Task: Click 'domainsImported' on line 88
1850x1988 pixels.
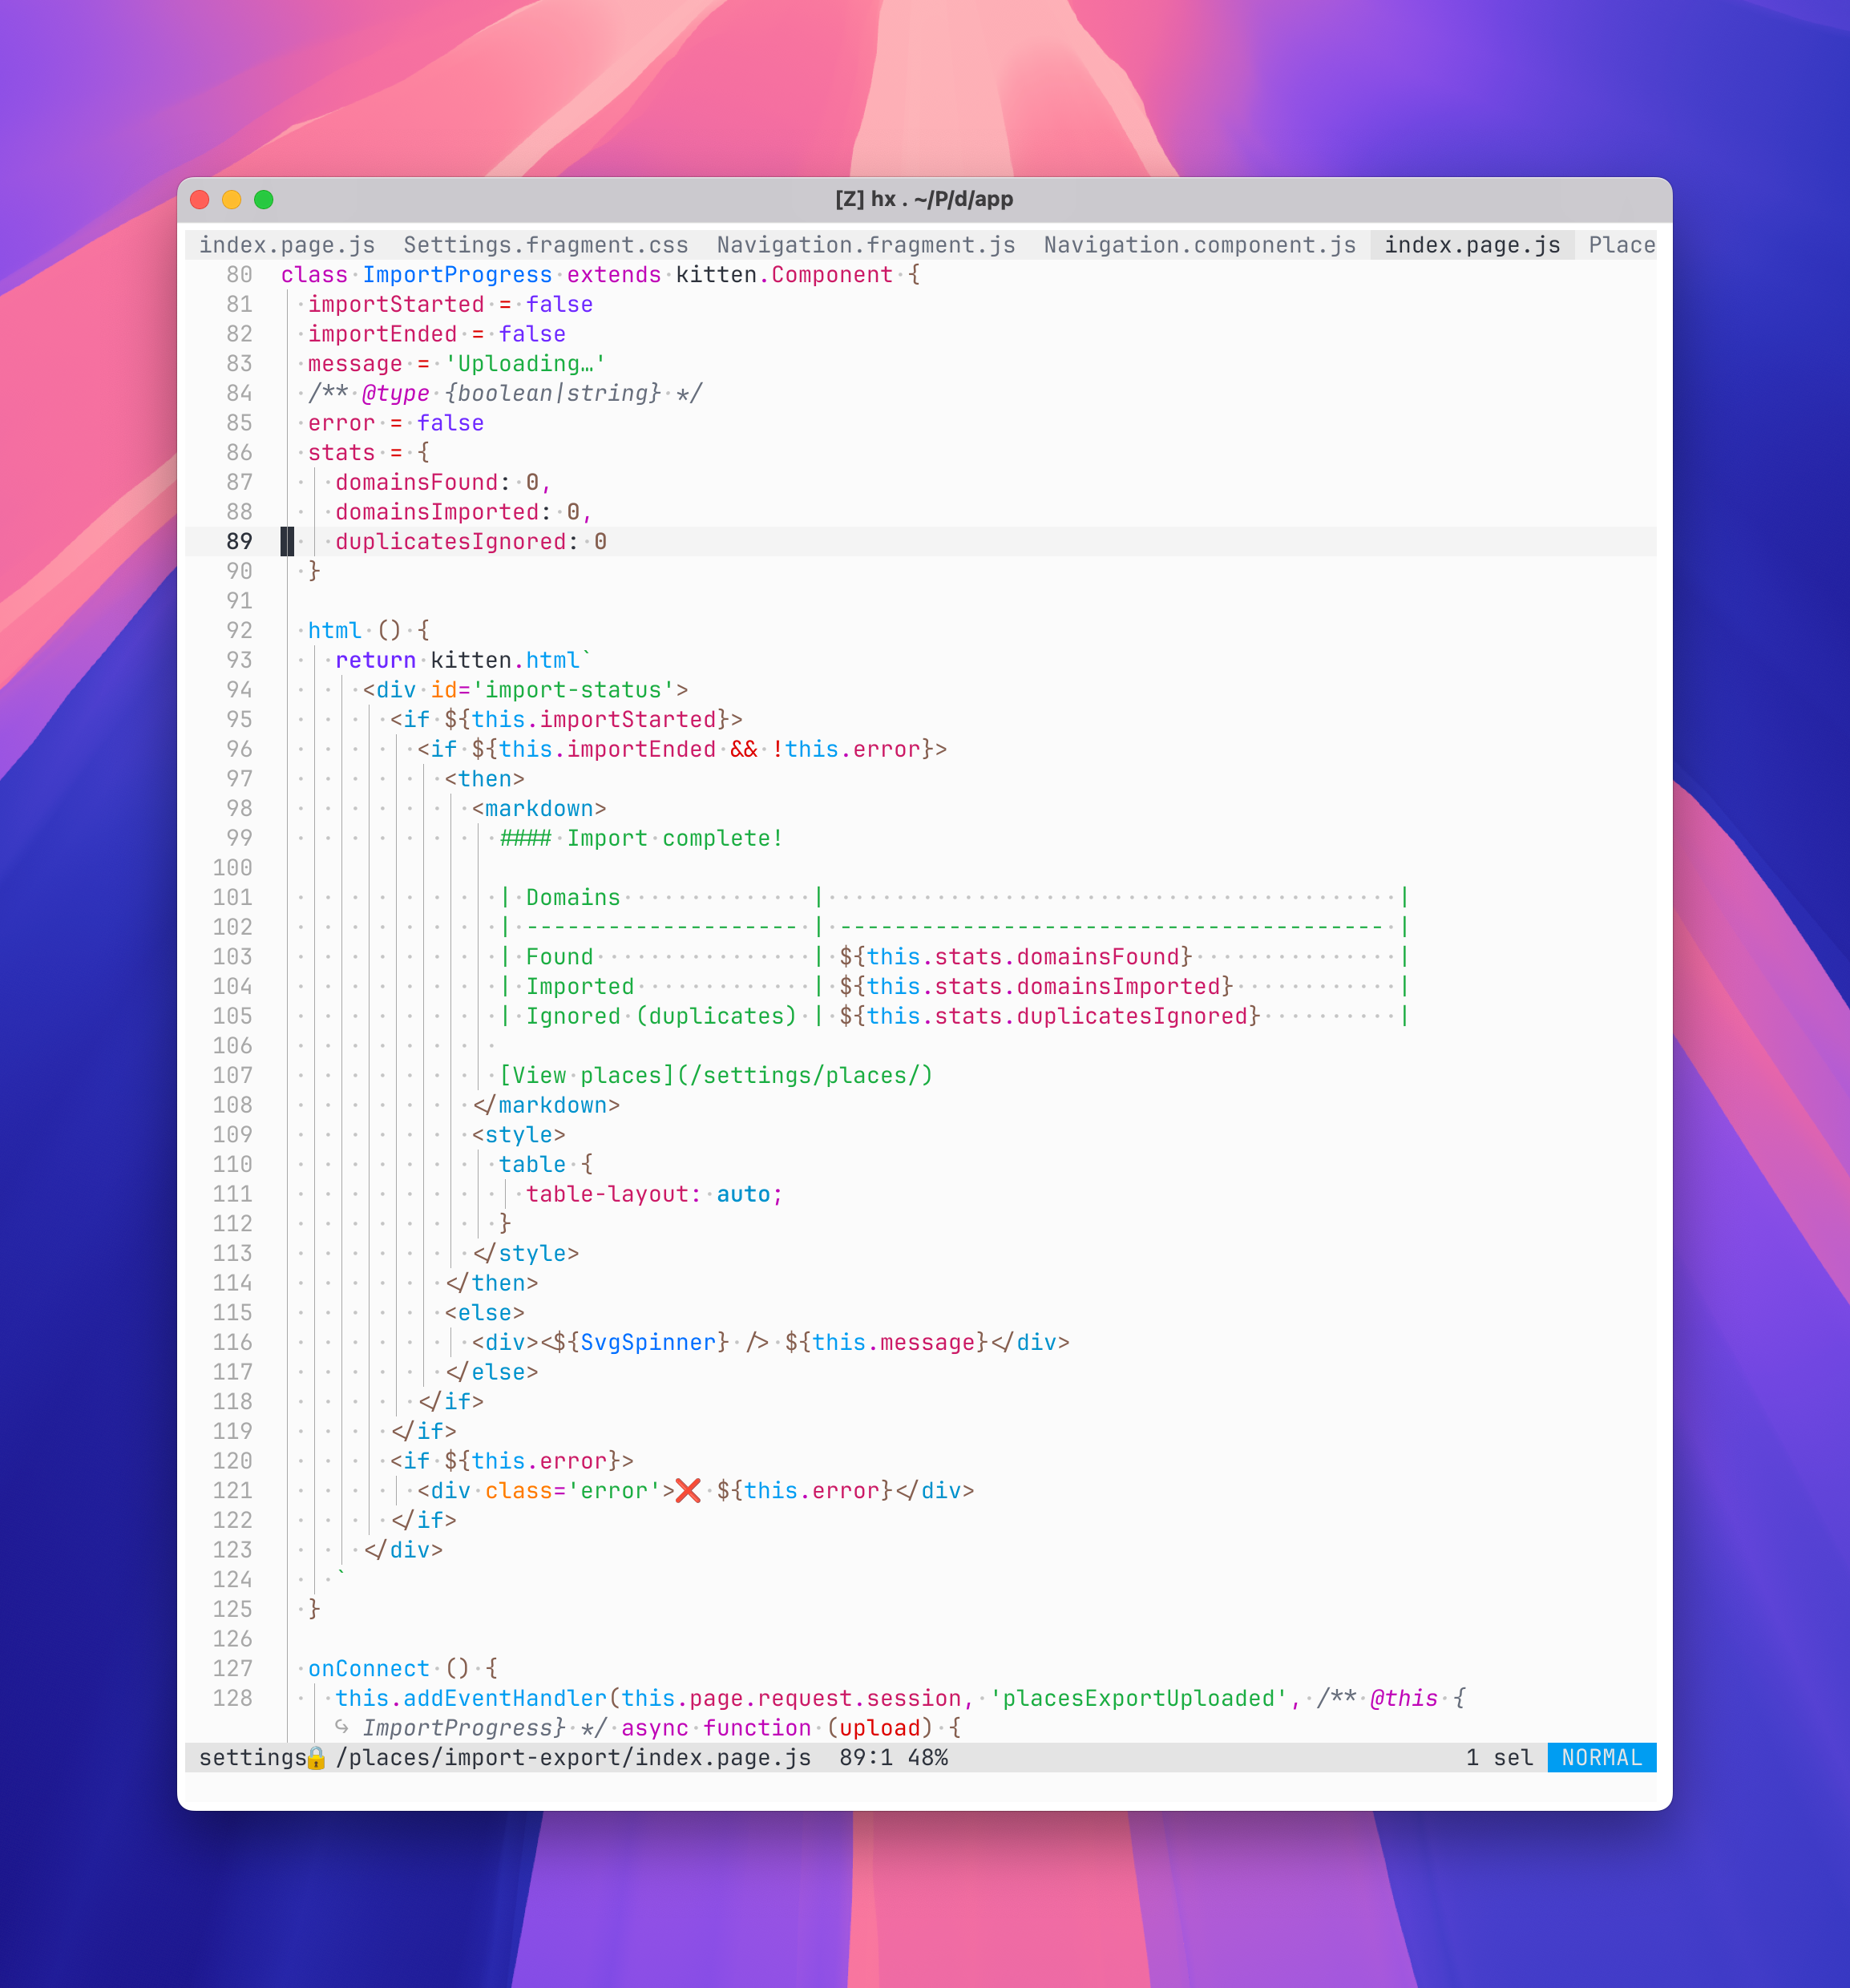Action: tap(437, 512)
